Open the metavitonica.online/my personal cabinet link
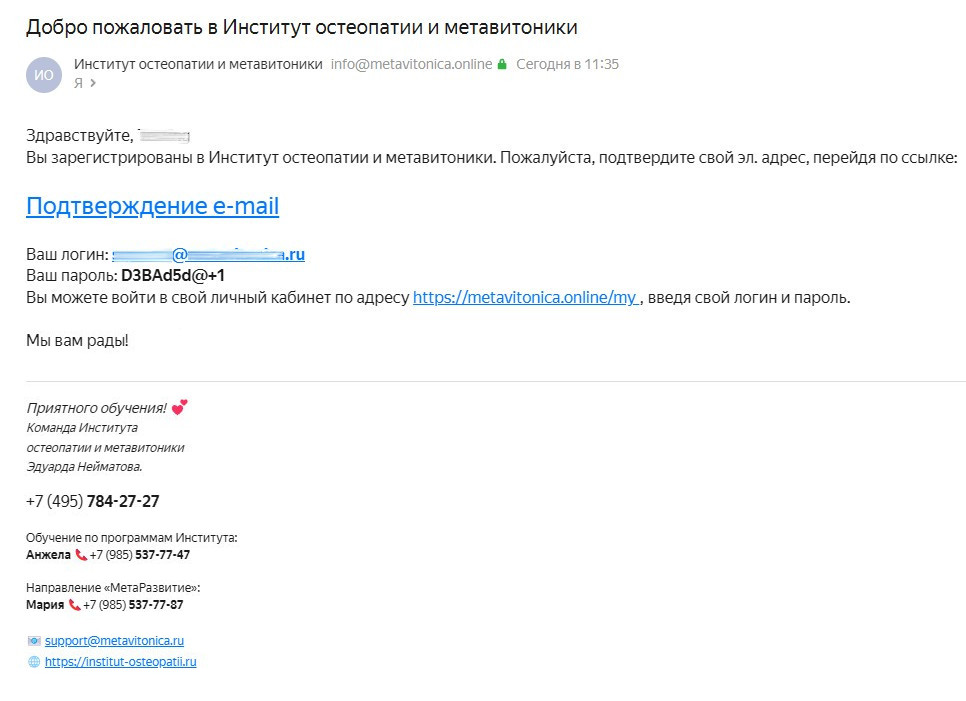This screenshot has width=966, height=701. 527,298
